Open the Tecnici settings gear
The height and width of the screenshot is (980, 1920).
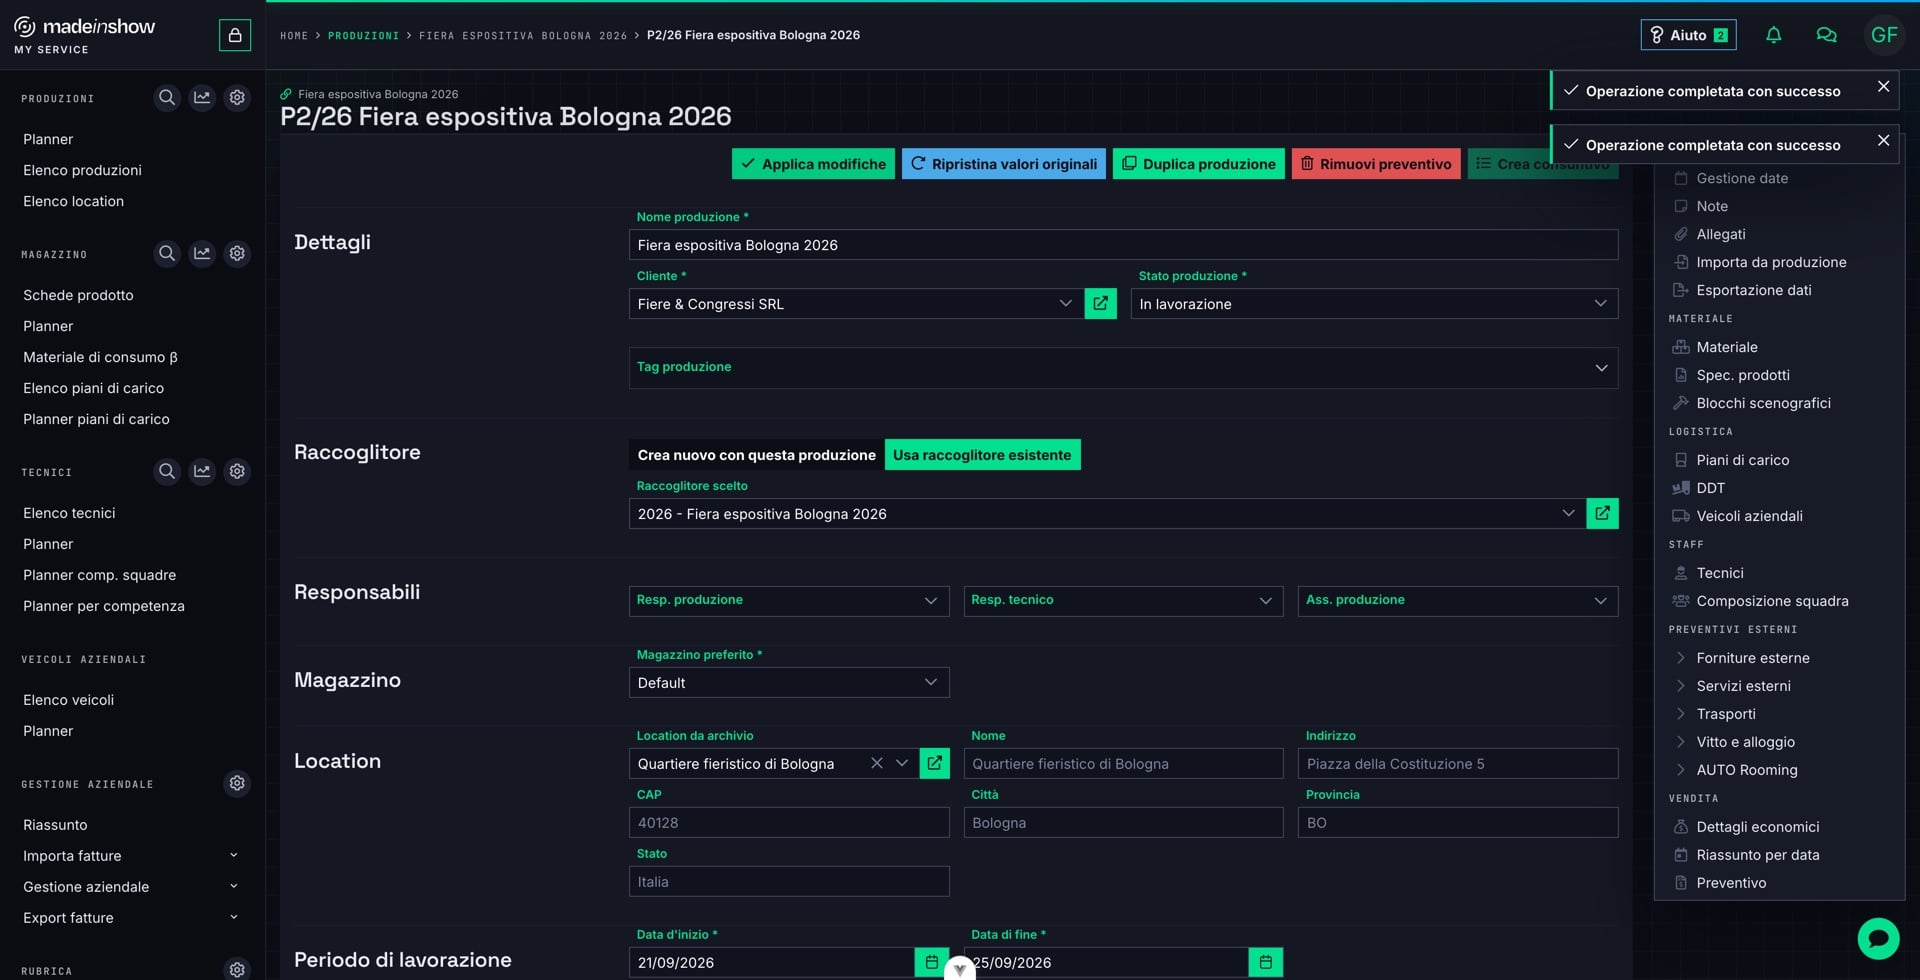pyautogui.click(x=237, y=471)
